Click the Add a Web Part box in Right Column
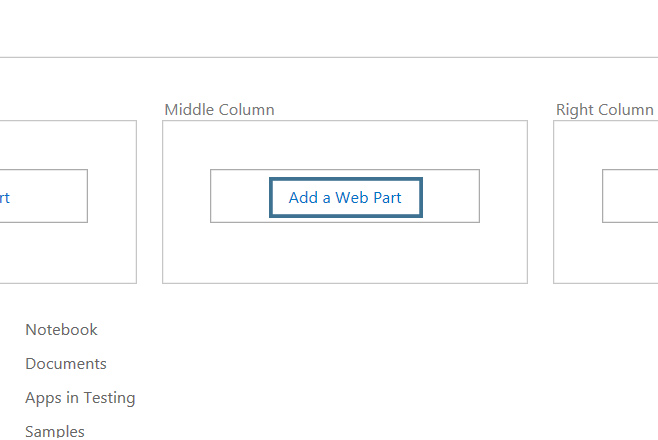Screen dimensions: 658x440 point(630,196)
